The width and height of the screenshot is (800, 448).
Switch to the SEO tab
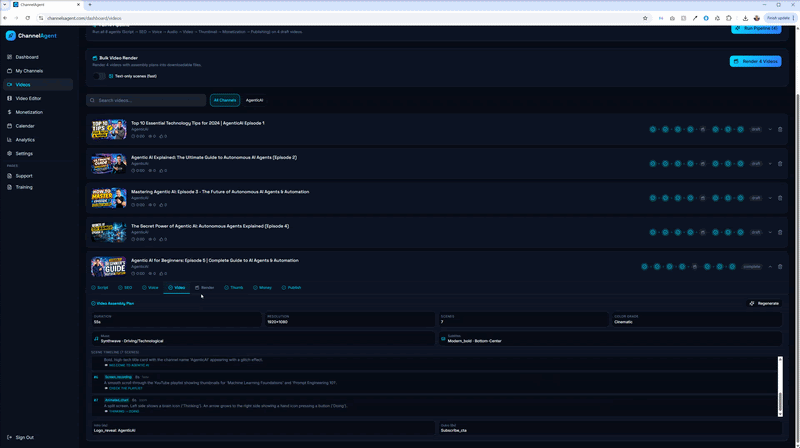tap(125, 288)
